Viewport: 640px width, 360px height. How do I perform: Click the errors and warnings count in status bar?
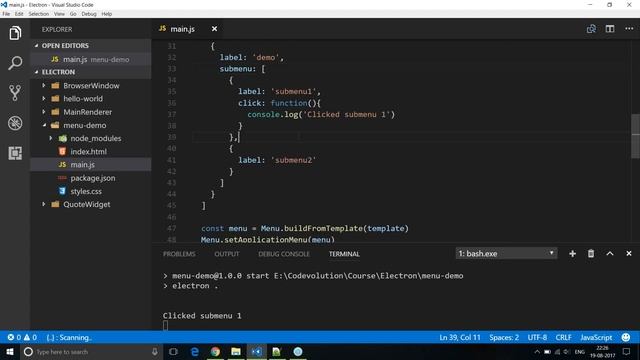(x=22, y=338)
